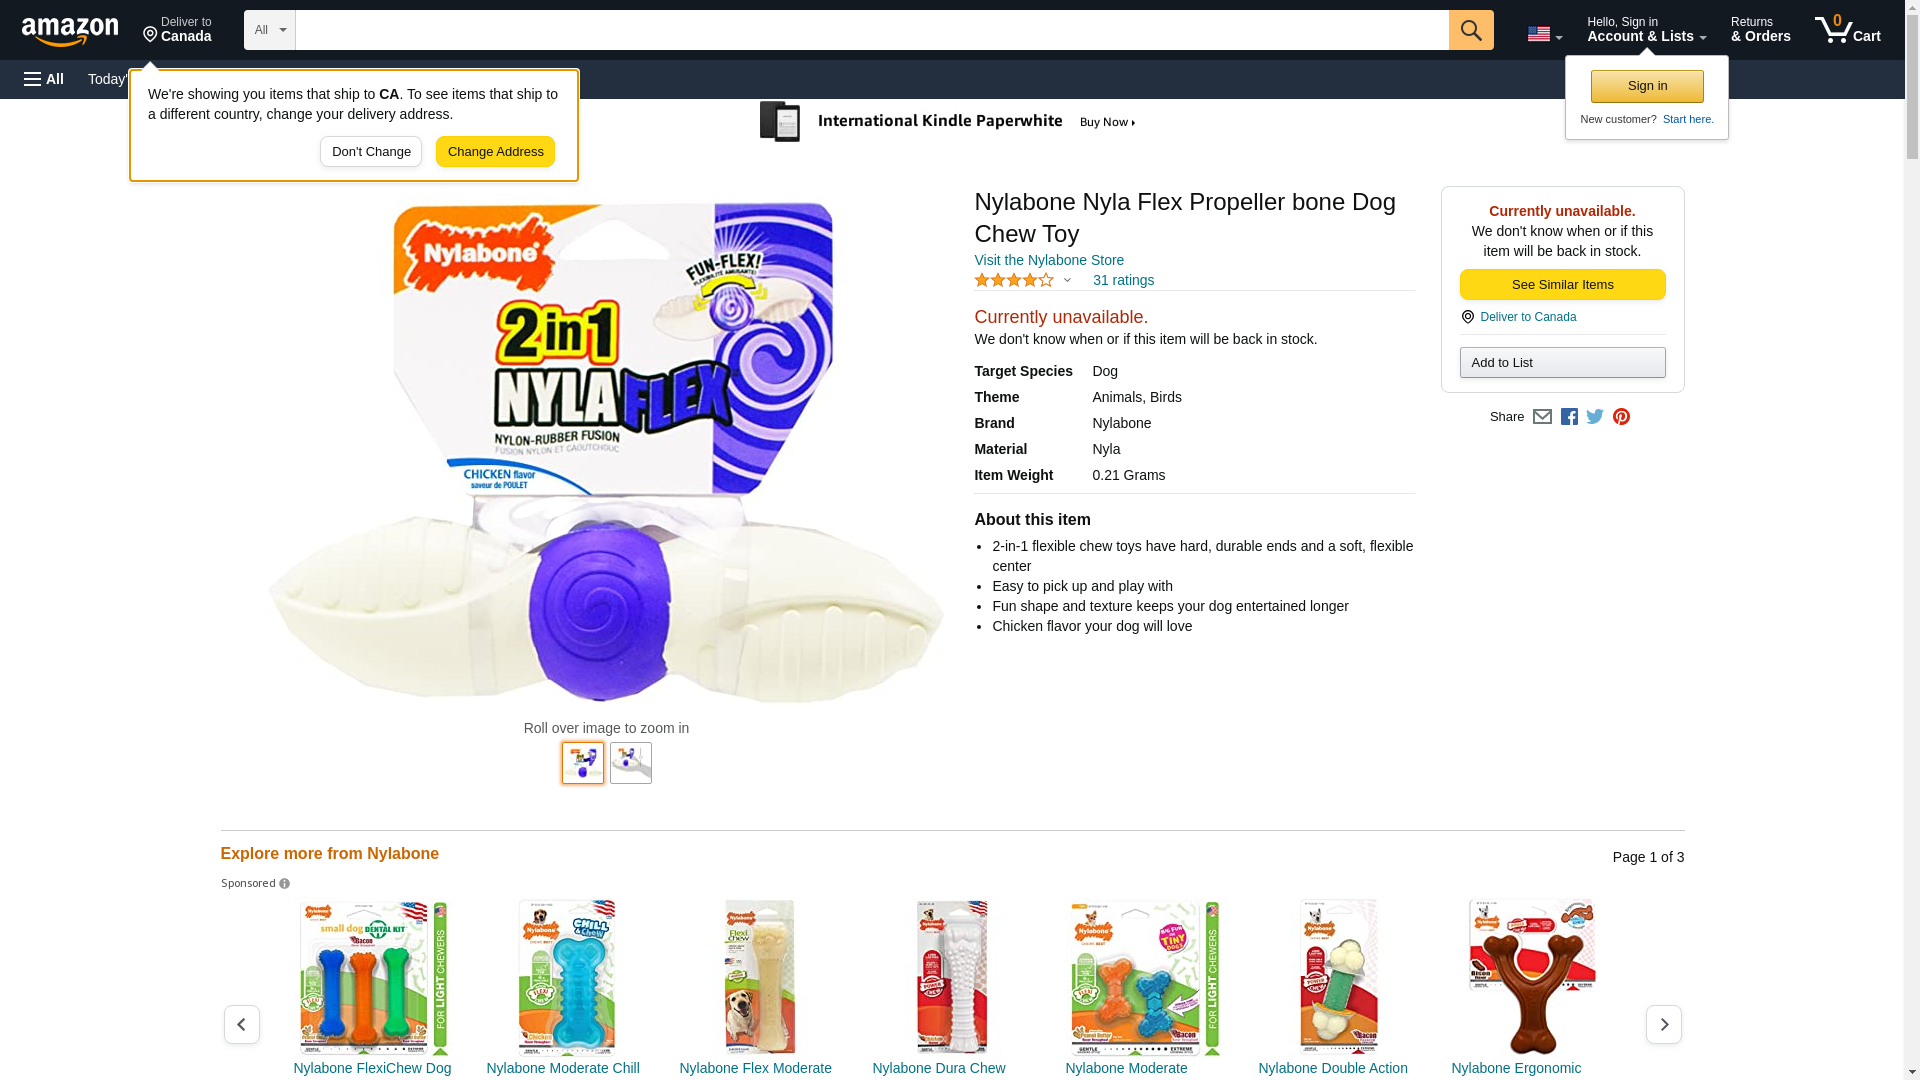
Task: Visit the Nylabone Store link
Action: pos(1048,260)
